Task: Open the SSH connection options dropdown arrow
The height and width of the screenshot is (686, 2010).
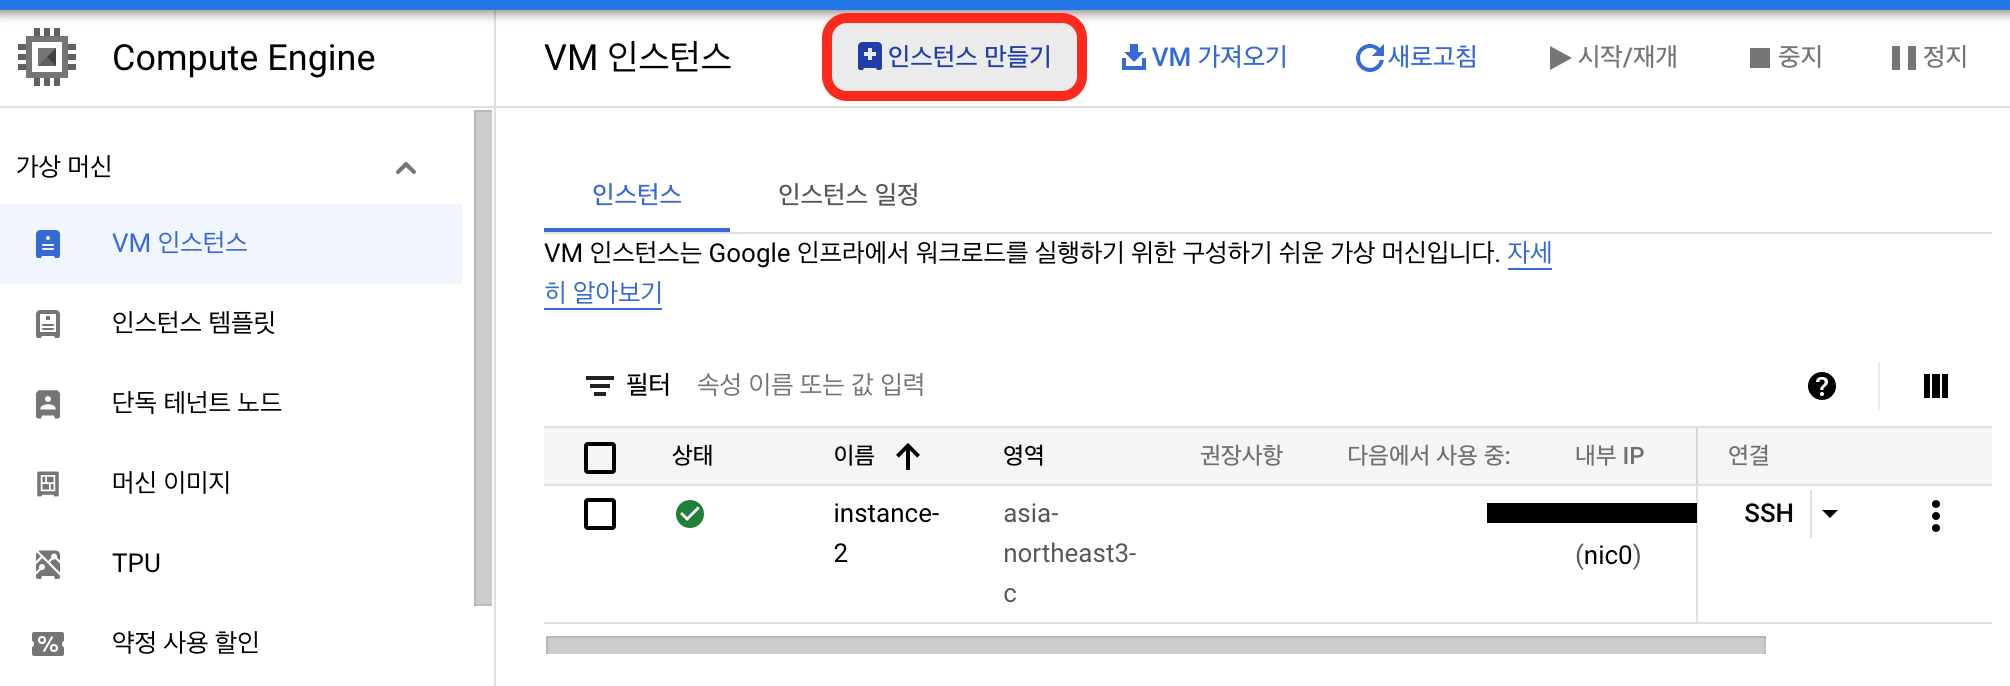Action: tap(1830, 514)
